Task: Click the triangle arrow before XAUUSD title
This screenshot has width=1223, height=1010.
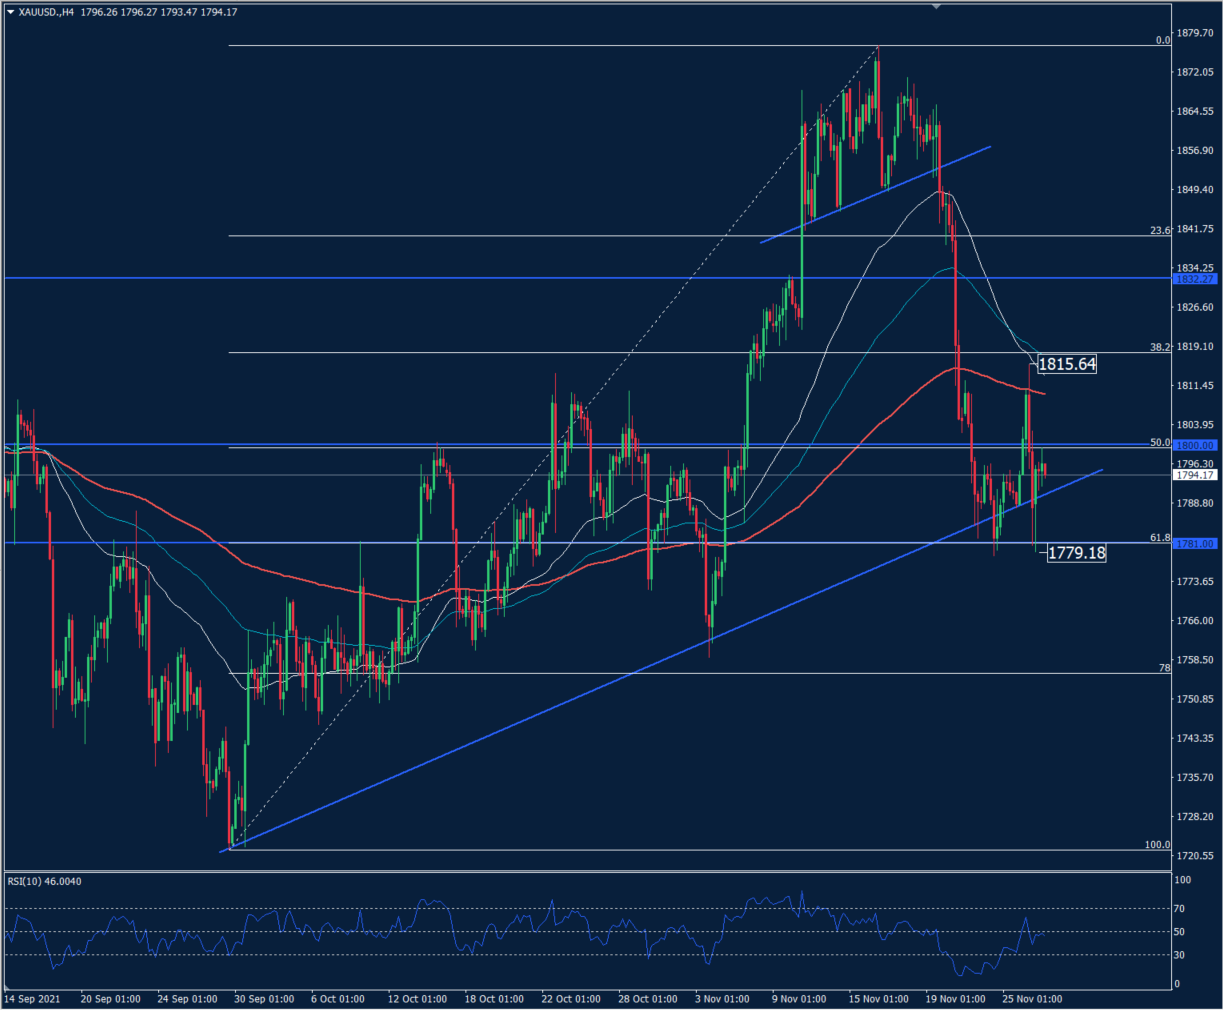Action: click(11, 12)
